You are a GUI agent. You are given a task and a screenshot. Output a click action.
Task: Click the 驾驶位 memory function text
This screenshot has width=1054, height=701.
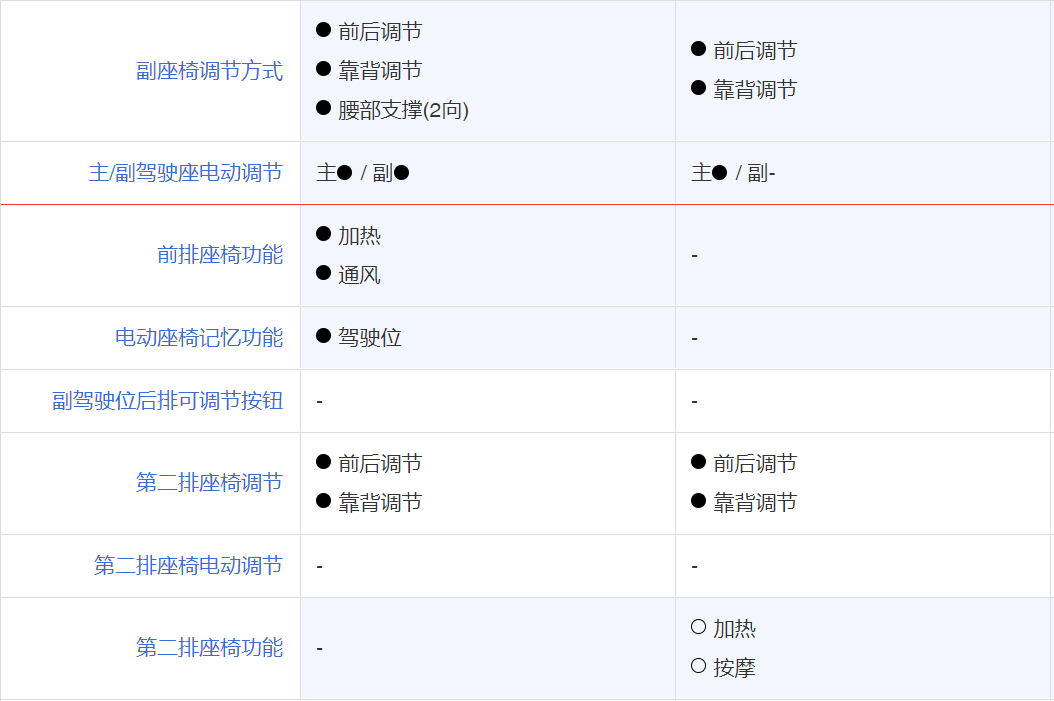(x=370, y=337)
